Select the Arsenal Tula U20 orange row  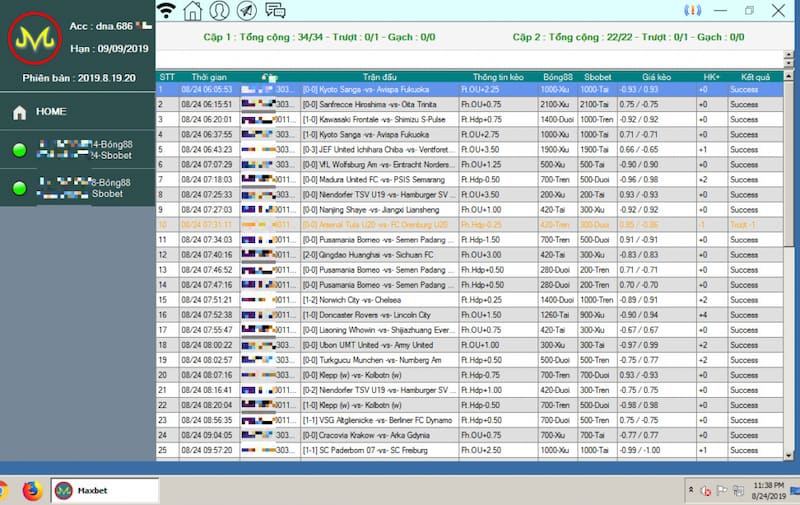click(x=380, y=225)
